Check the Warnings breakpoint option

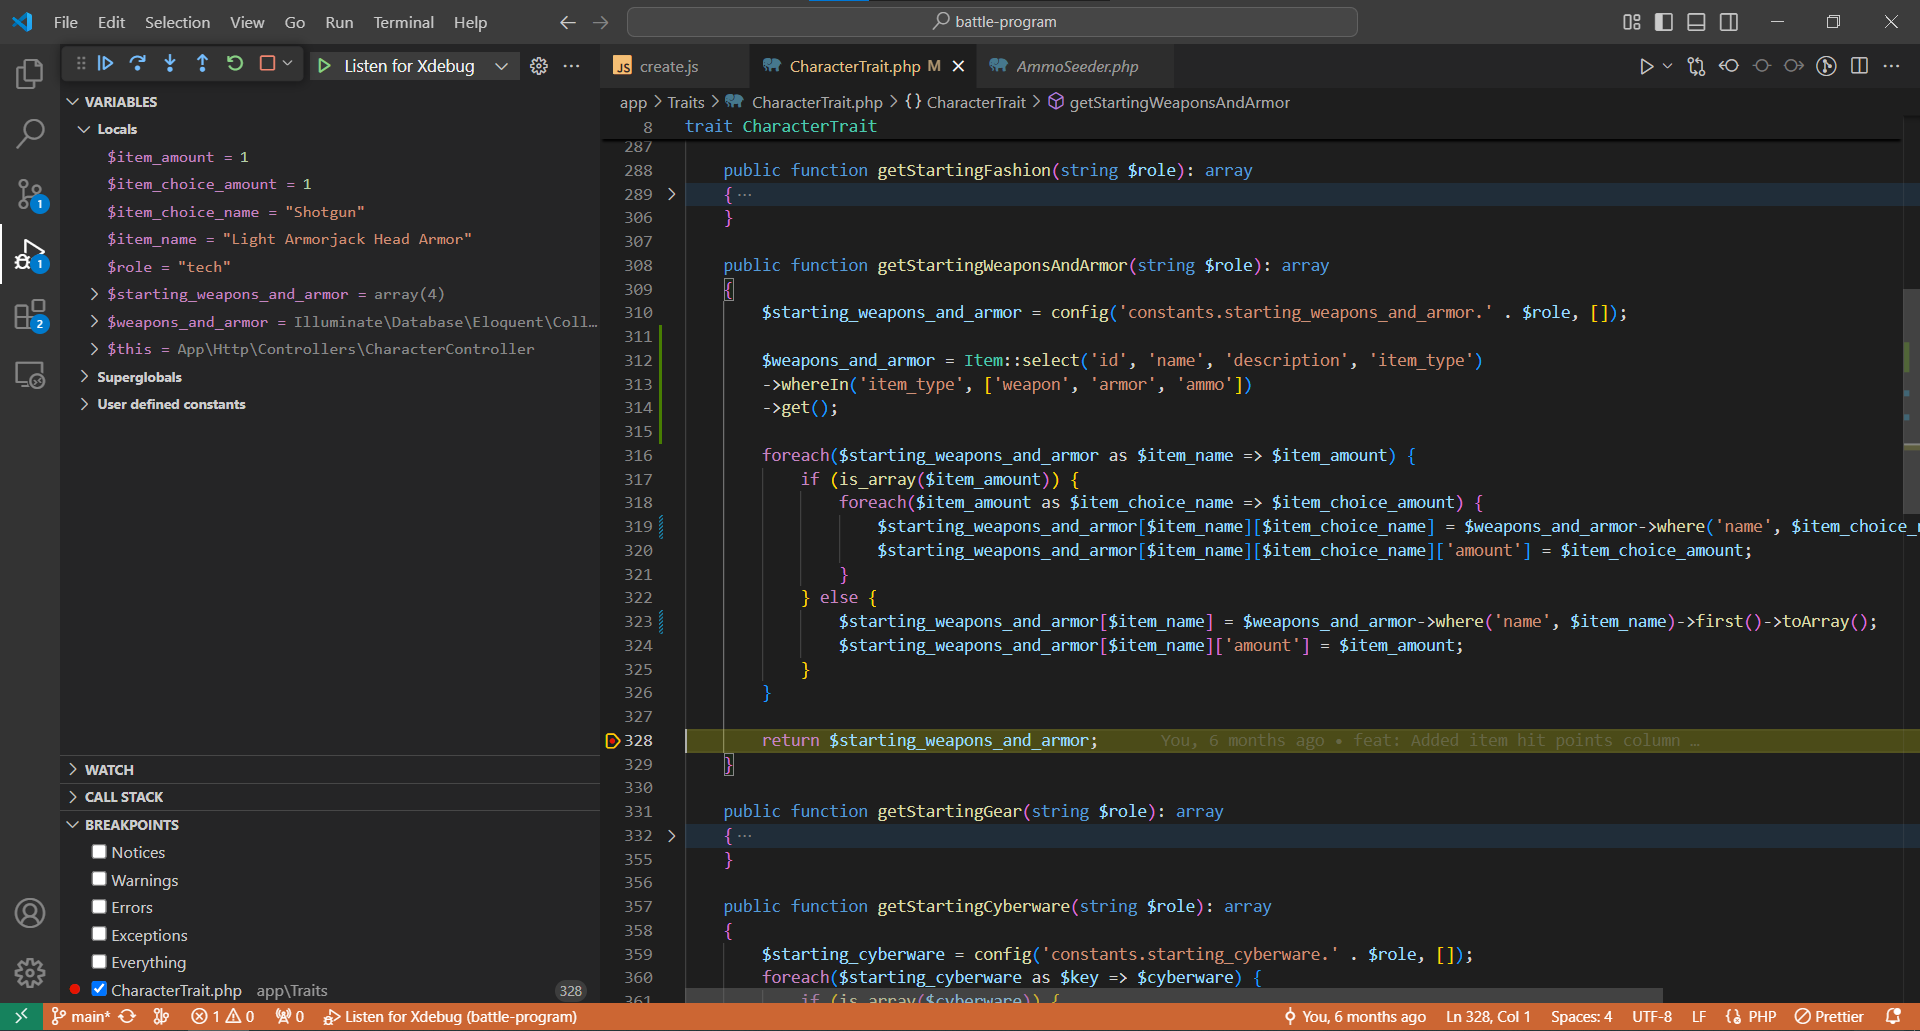pyautogui.click(x=99, y=878)
